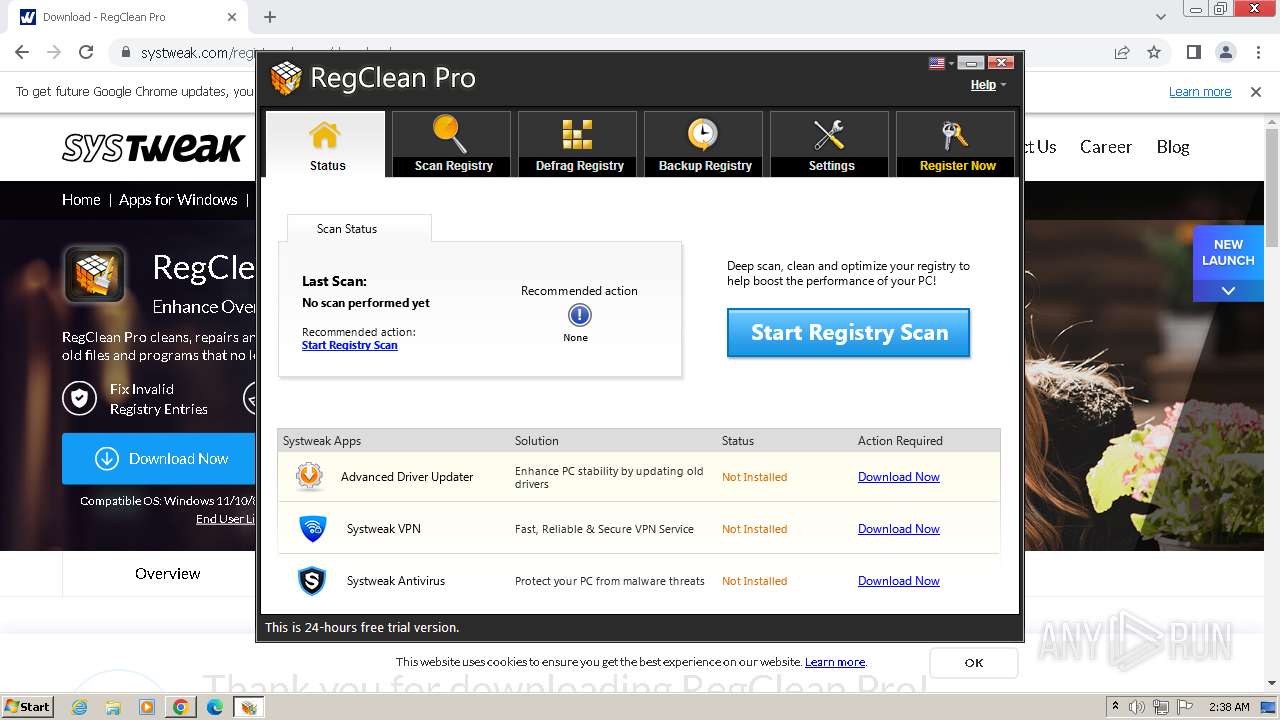Open Learn more about Chrome updates
Screen dimensions: 1280x720
click(1200, 92)
